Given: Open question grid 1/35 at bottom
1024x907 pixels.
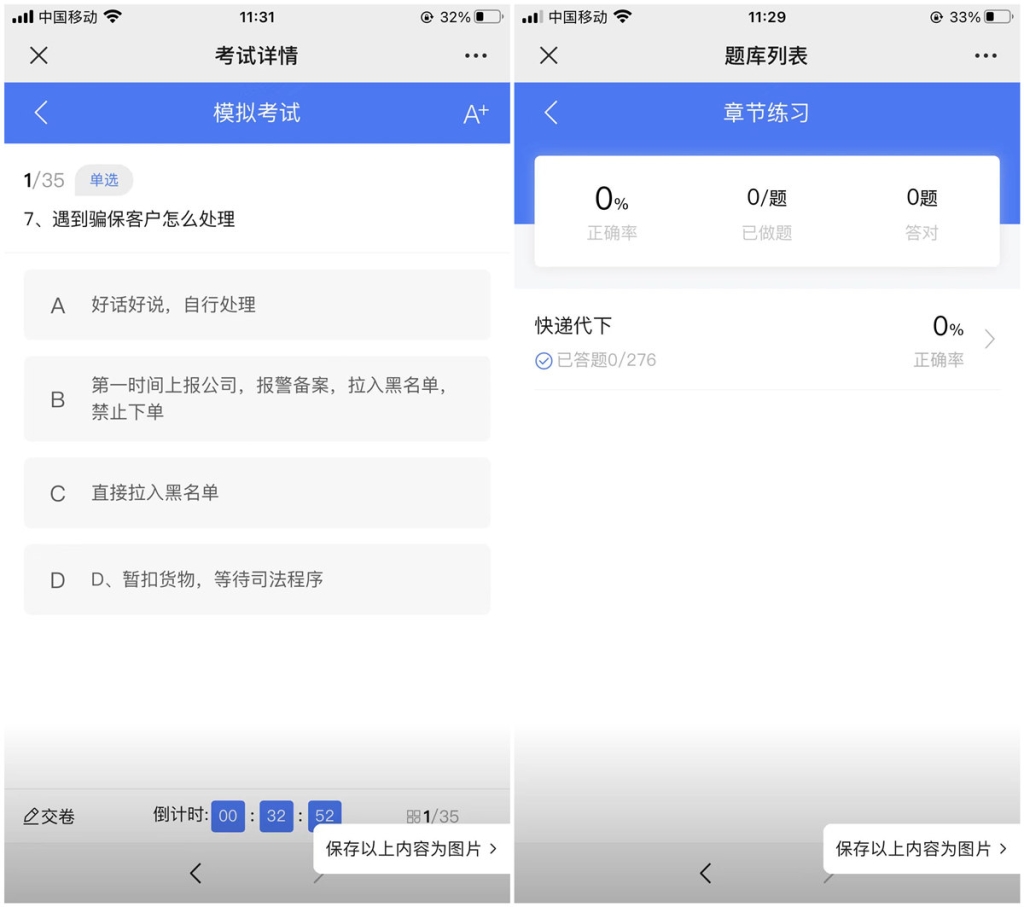Looking at the screenshot, I should (432, 816).
